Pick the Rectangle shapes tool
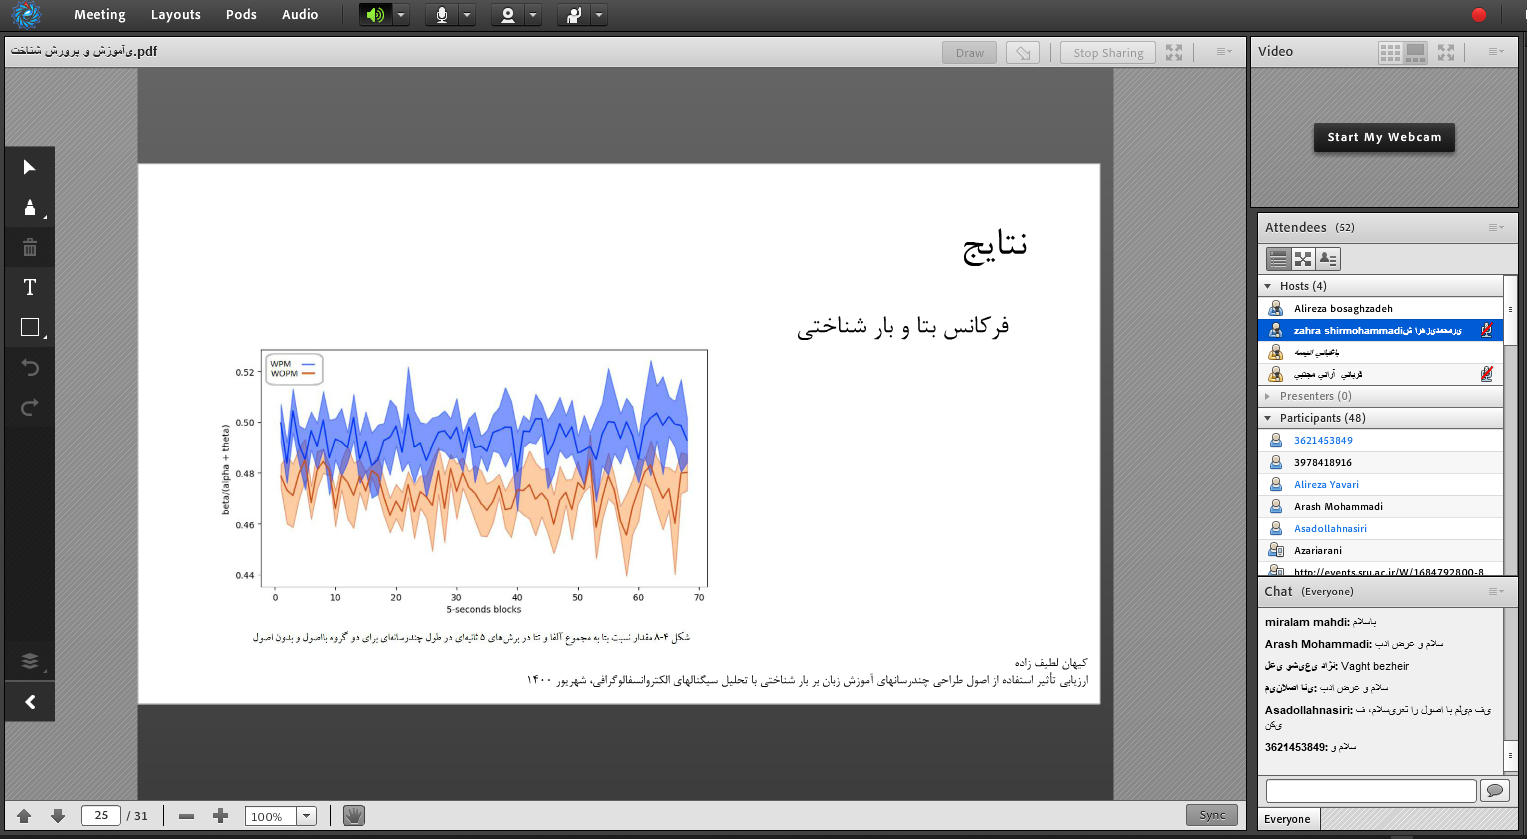 coord(30,327)
